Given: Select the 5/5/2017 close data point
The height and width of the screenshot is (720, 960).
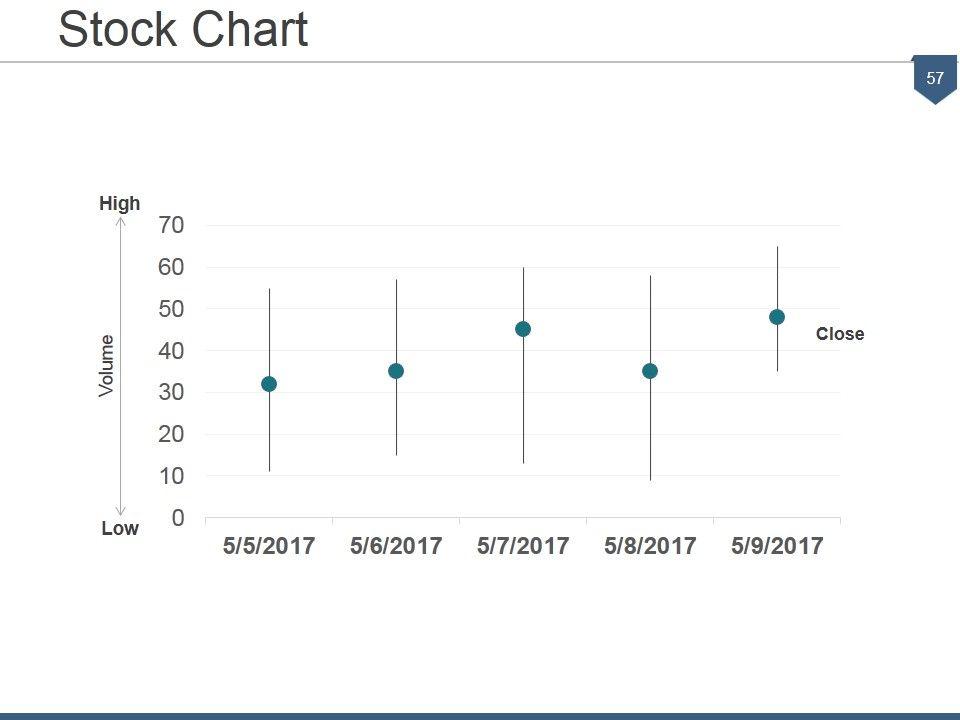Looking at the screenshot, I should pyautogui.click(x=269, y=384).
